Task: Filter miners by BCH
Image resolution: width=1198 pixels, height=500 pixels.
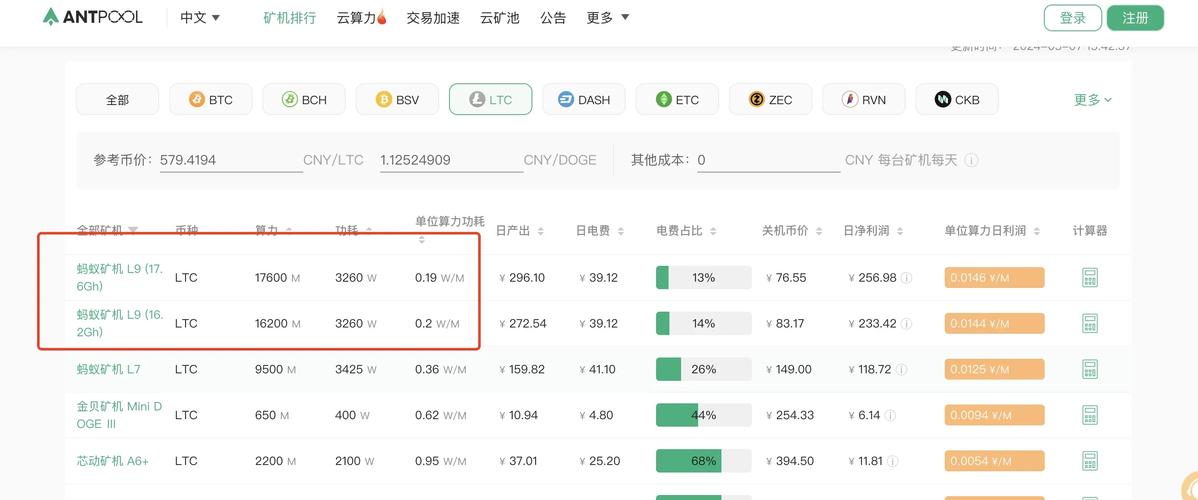Action: [304, 99]
